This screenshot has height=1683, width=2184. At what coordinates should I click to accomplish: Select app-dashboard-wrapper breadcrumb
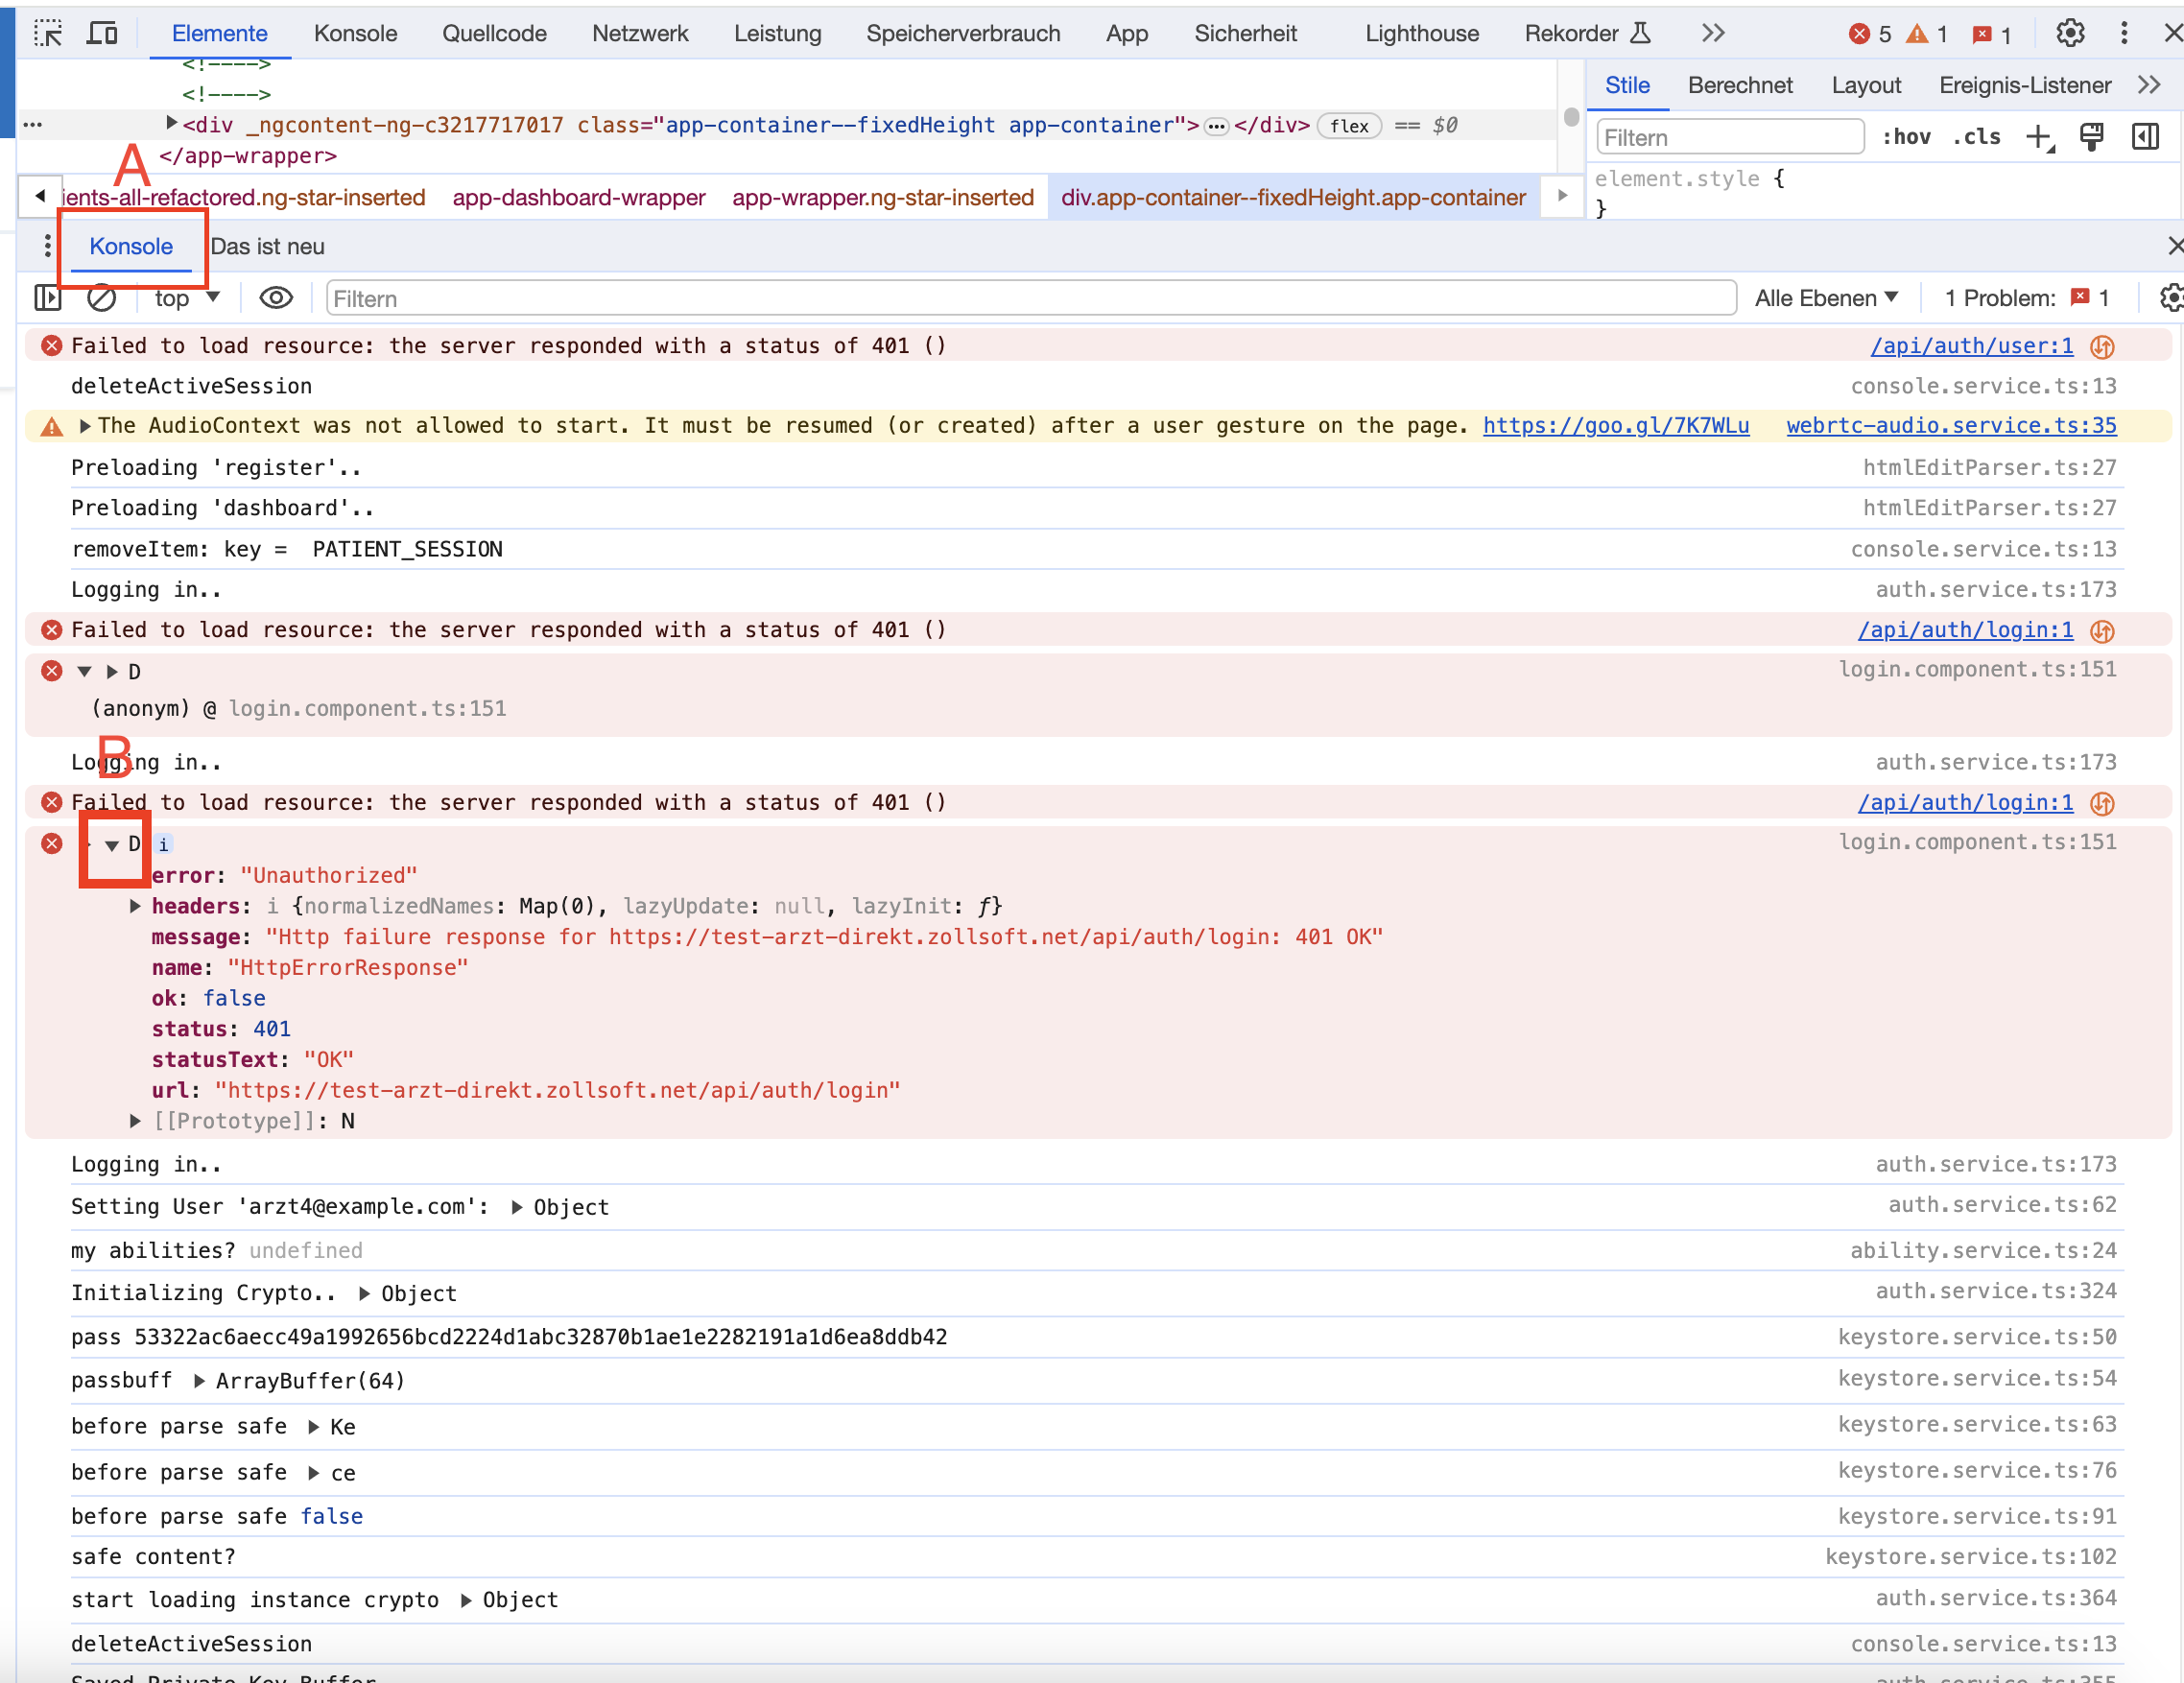pos(579,197)
